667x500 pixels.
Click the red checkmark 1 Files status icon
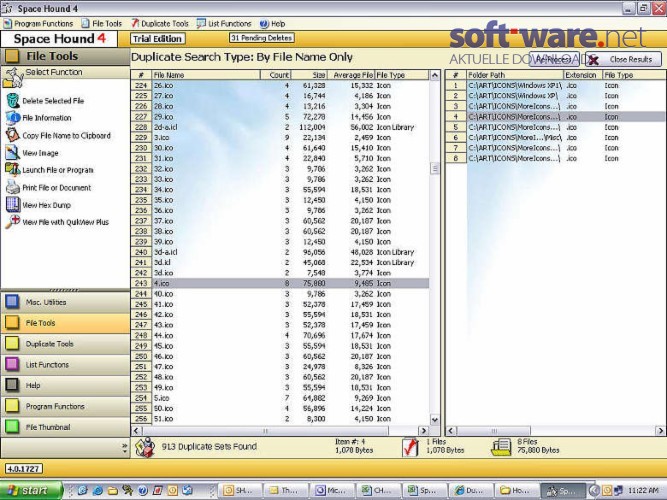(410, 447)
